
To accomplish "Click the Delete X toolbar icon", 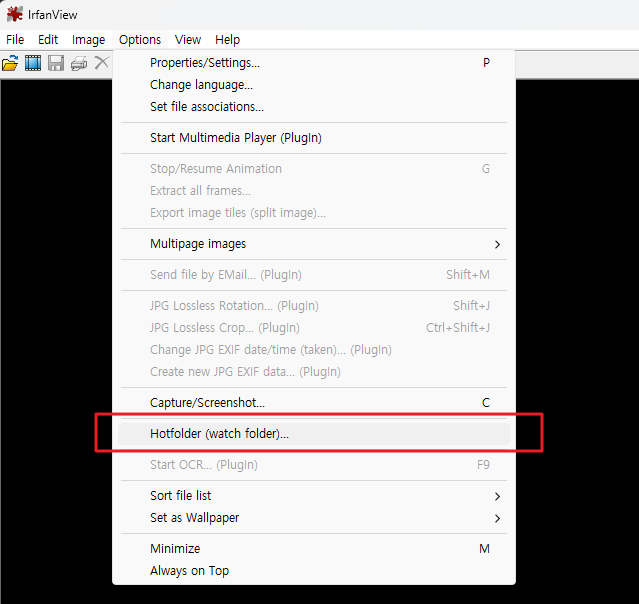I will (101, 63).
